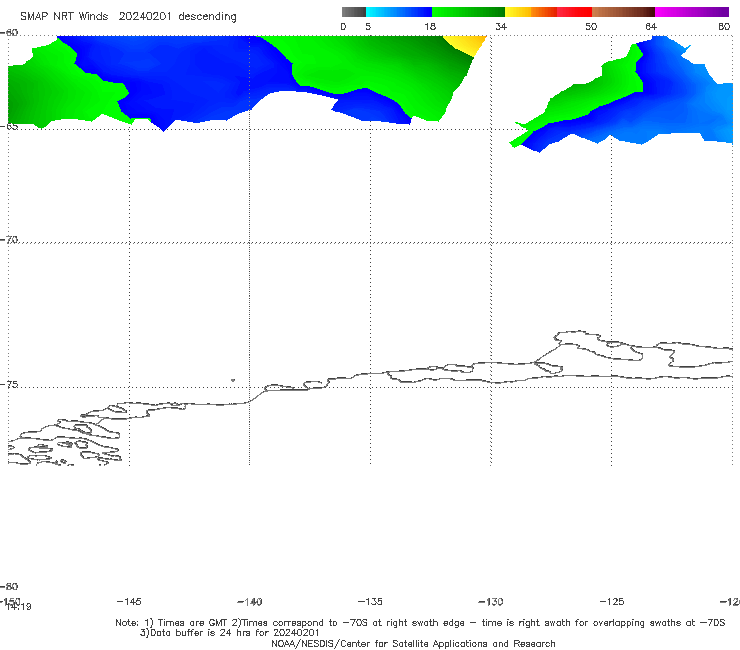This screenshot has height=650, width=740.
Task: Click the green 18-34 segment of color bar
Action: tap(468, 12)
